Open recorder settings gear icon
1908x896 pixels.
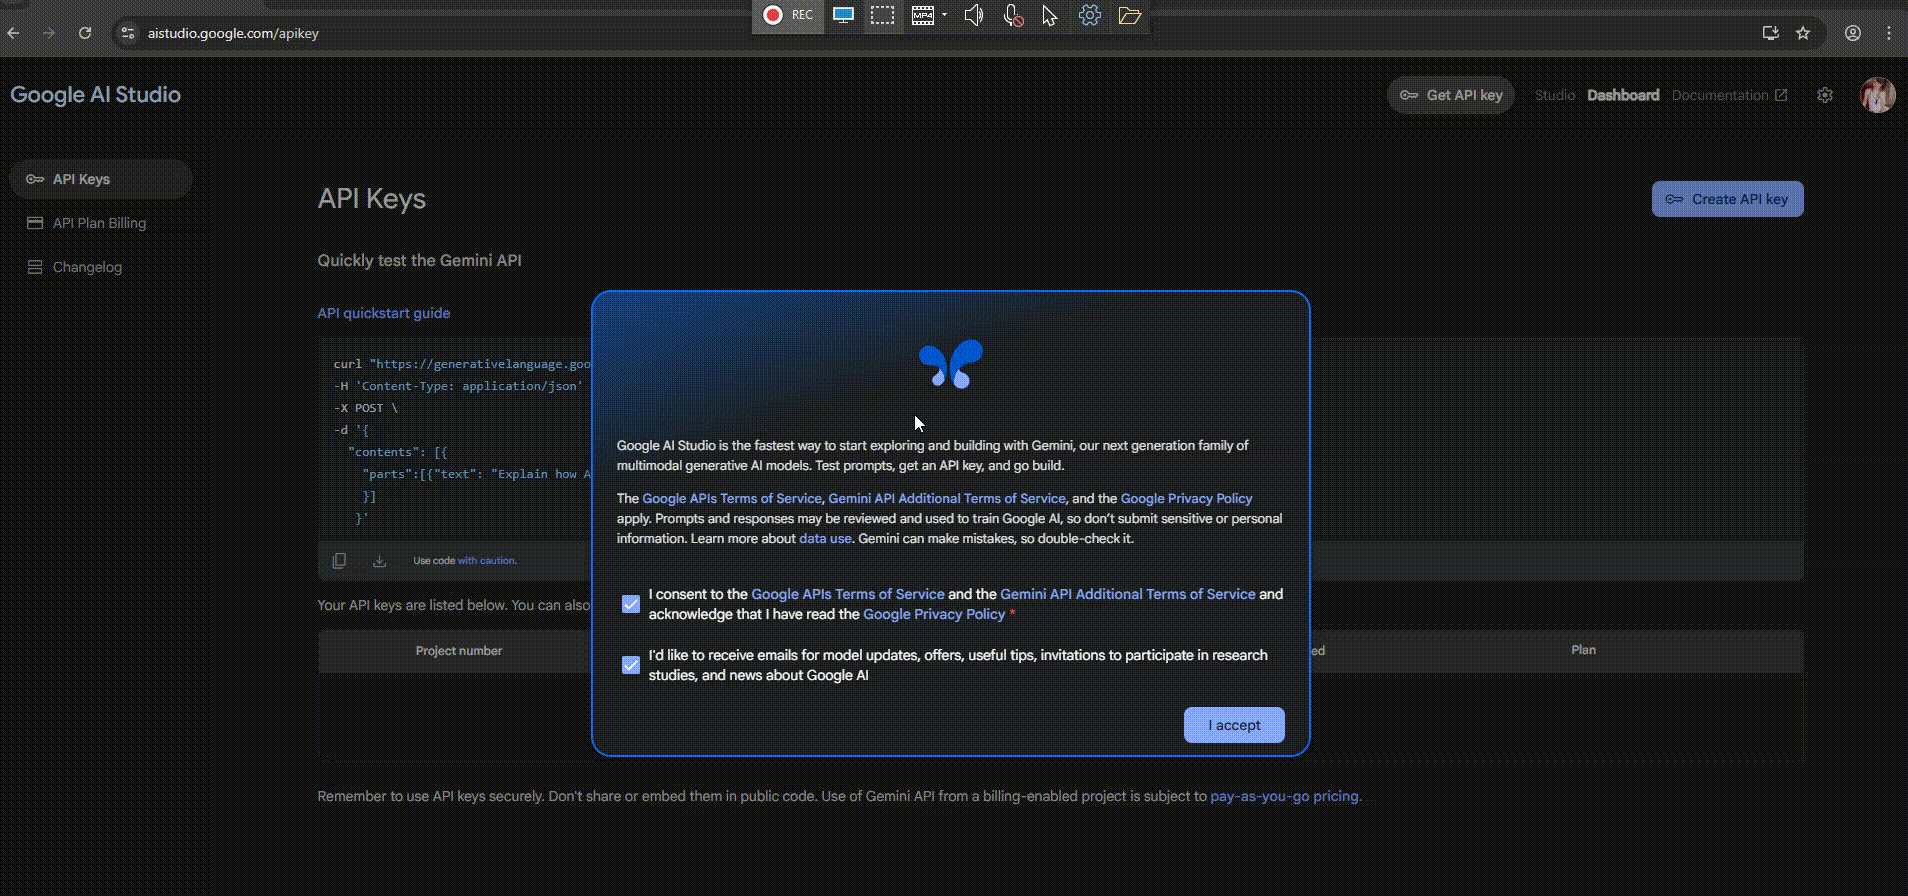pyautogui.click(x=1090, y=15)
